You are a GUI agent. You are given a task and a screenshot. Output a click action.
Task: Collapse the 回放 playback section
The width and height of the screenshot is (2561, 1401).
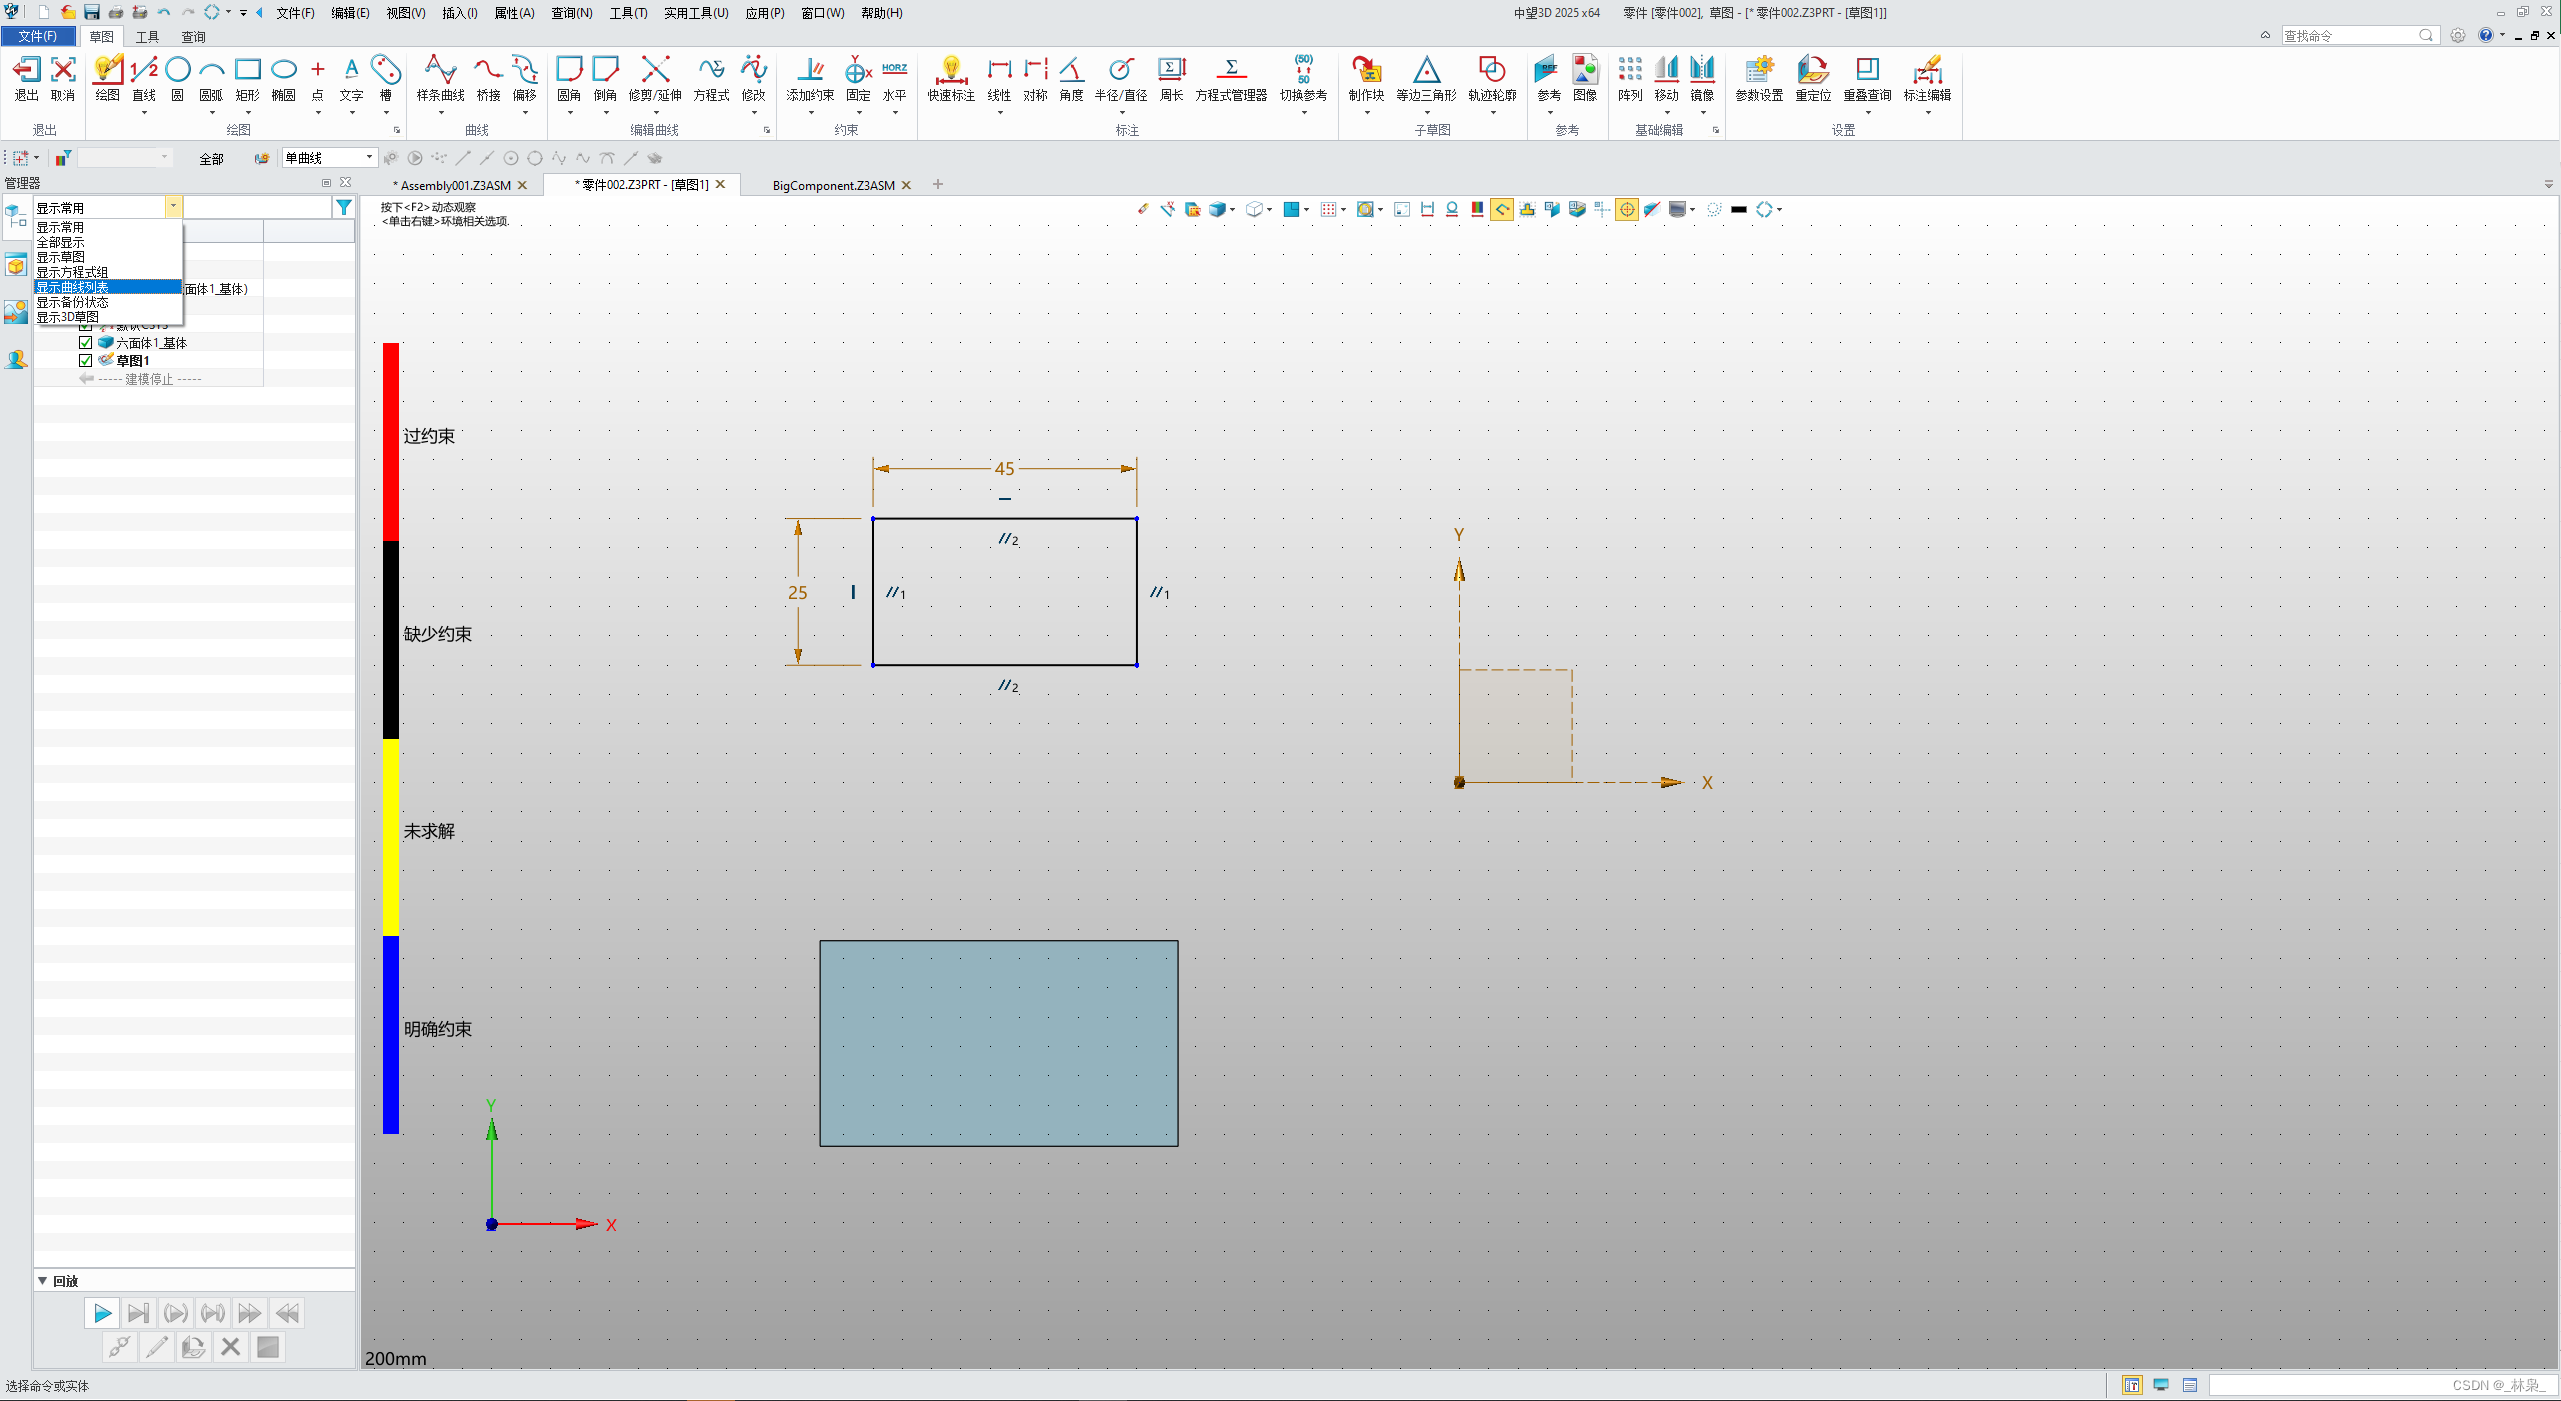point(43,1281)
